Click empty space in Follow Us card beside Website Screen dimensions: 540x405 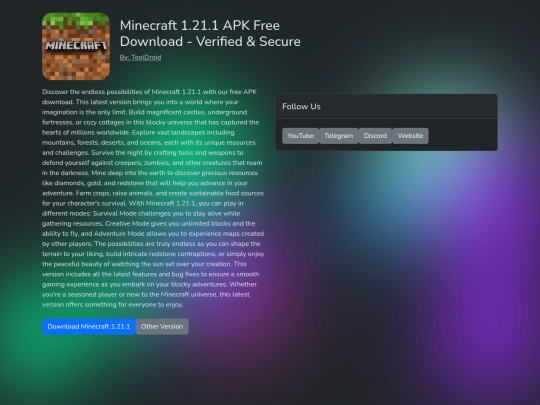(461, 136)
